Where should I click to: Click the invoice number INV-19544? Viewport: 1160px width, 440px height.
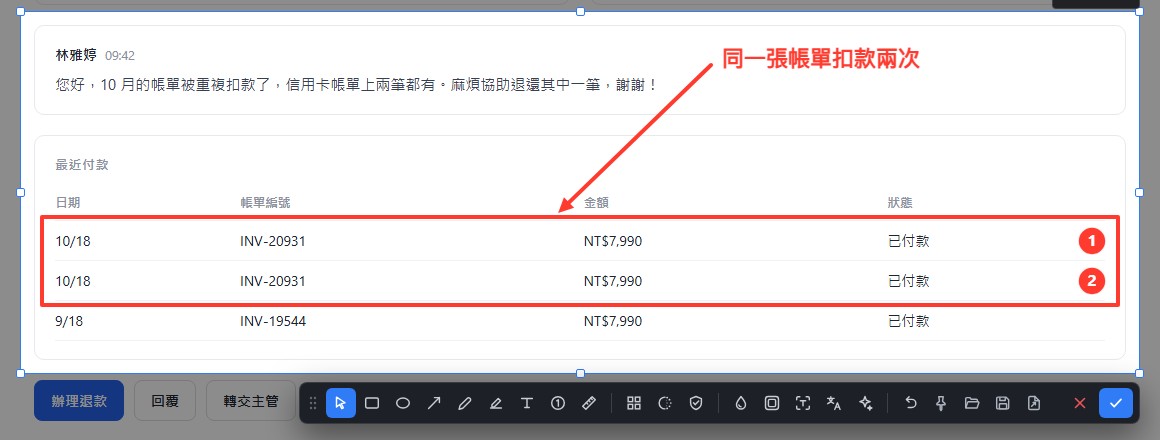coord(273,321)
